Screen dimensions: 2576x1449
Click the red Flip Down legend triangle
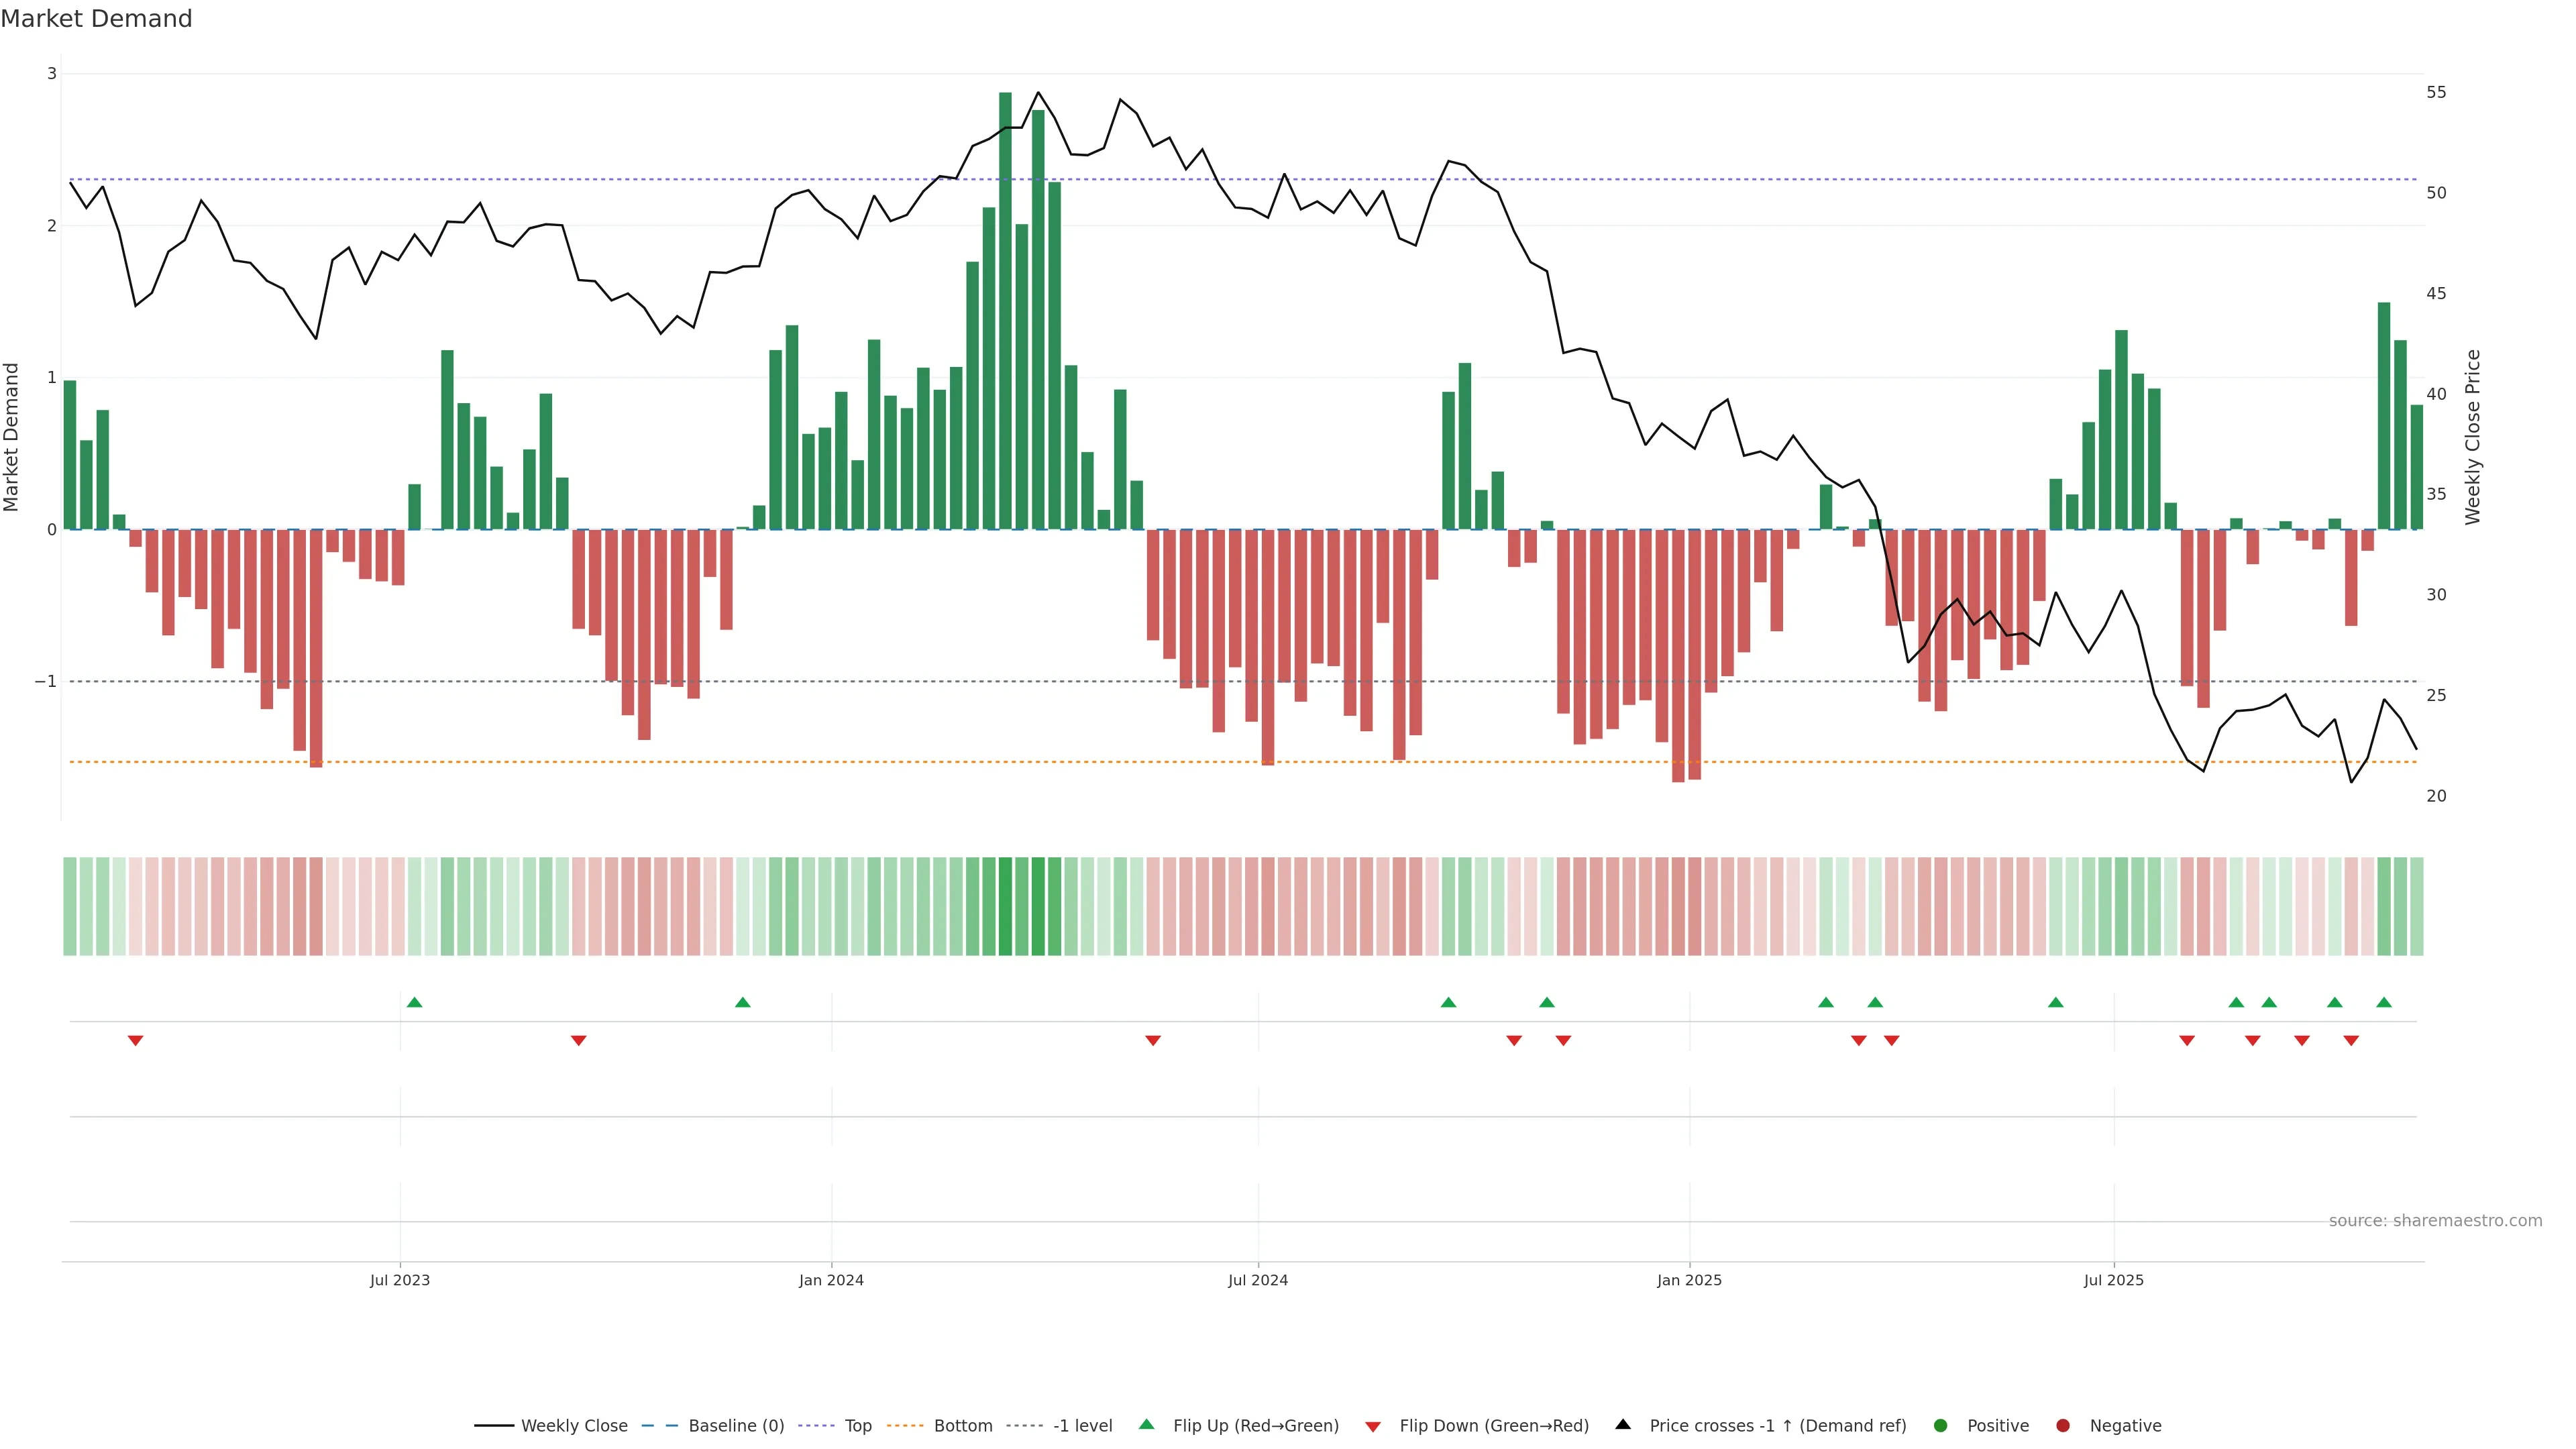(1373, 1426)
